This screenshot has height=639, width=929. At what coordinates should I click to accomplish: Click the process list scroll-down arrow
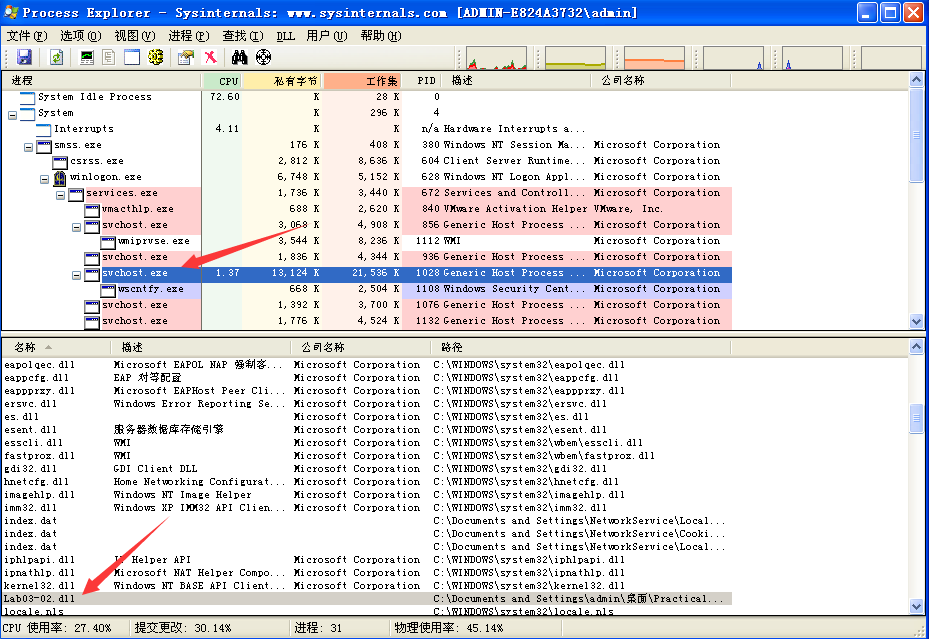917,322
